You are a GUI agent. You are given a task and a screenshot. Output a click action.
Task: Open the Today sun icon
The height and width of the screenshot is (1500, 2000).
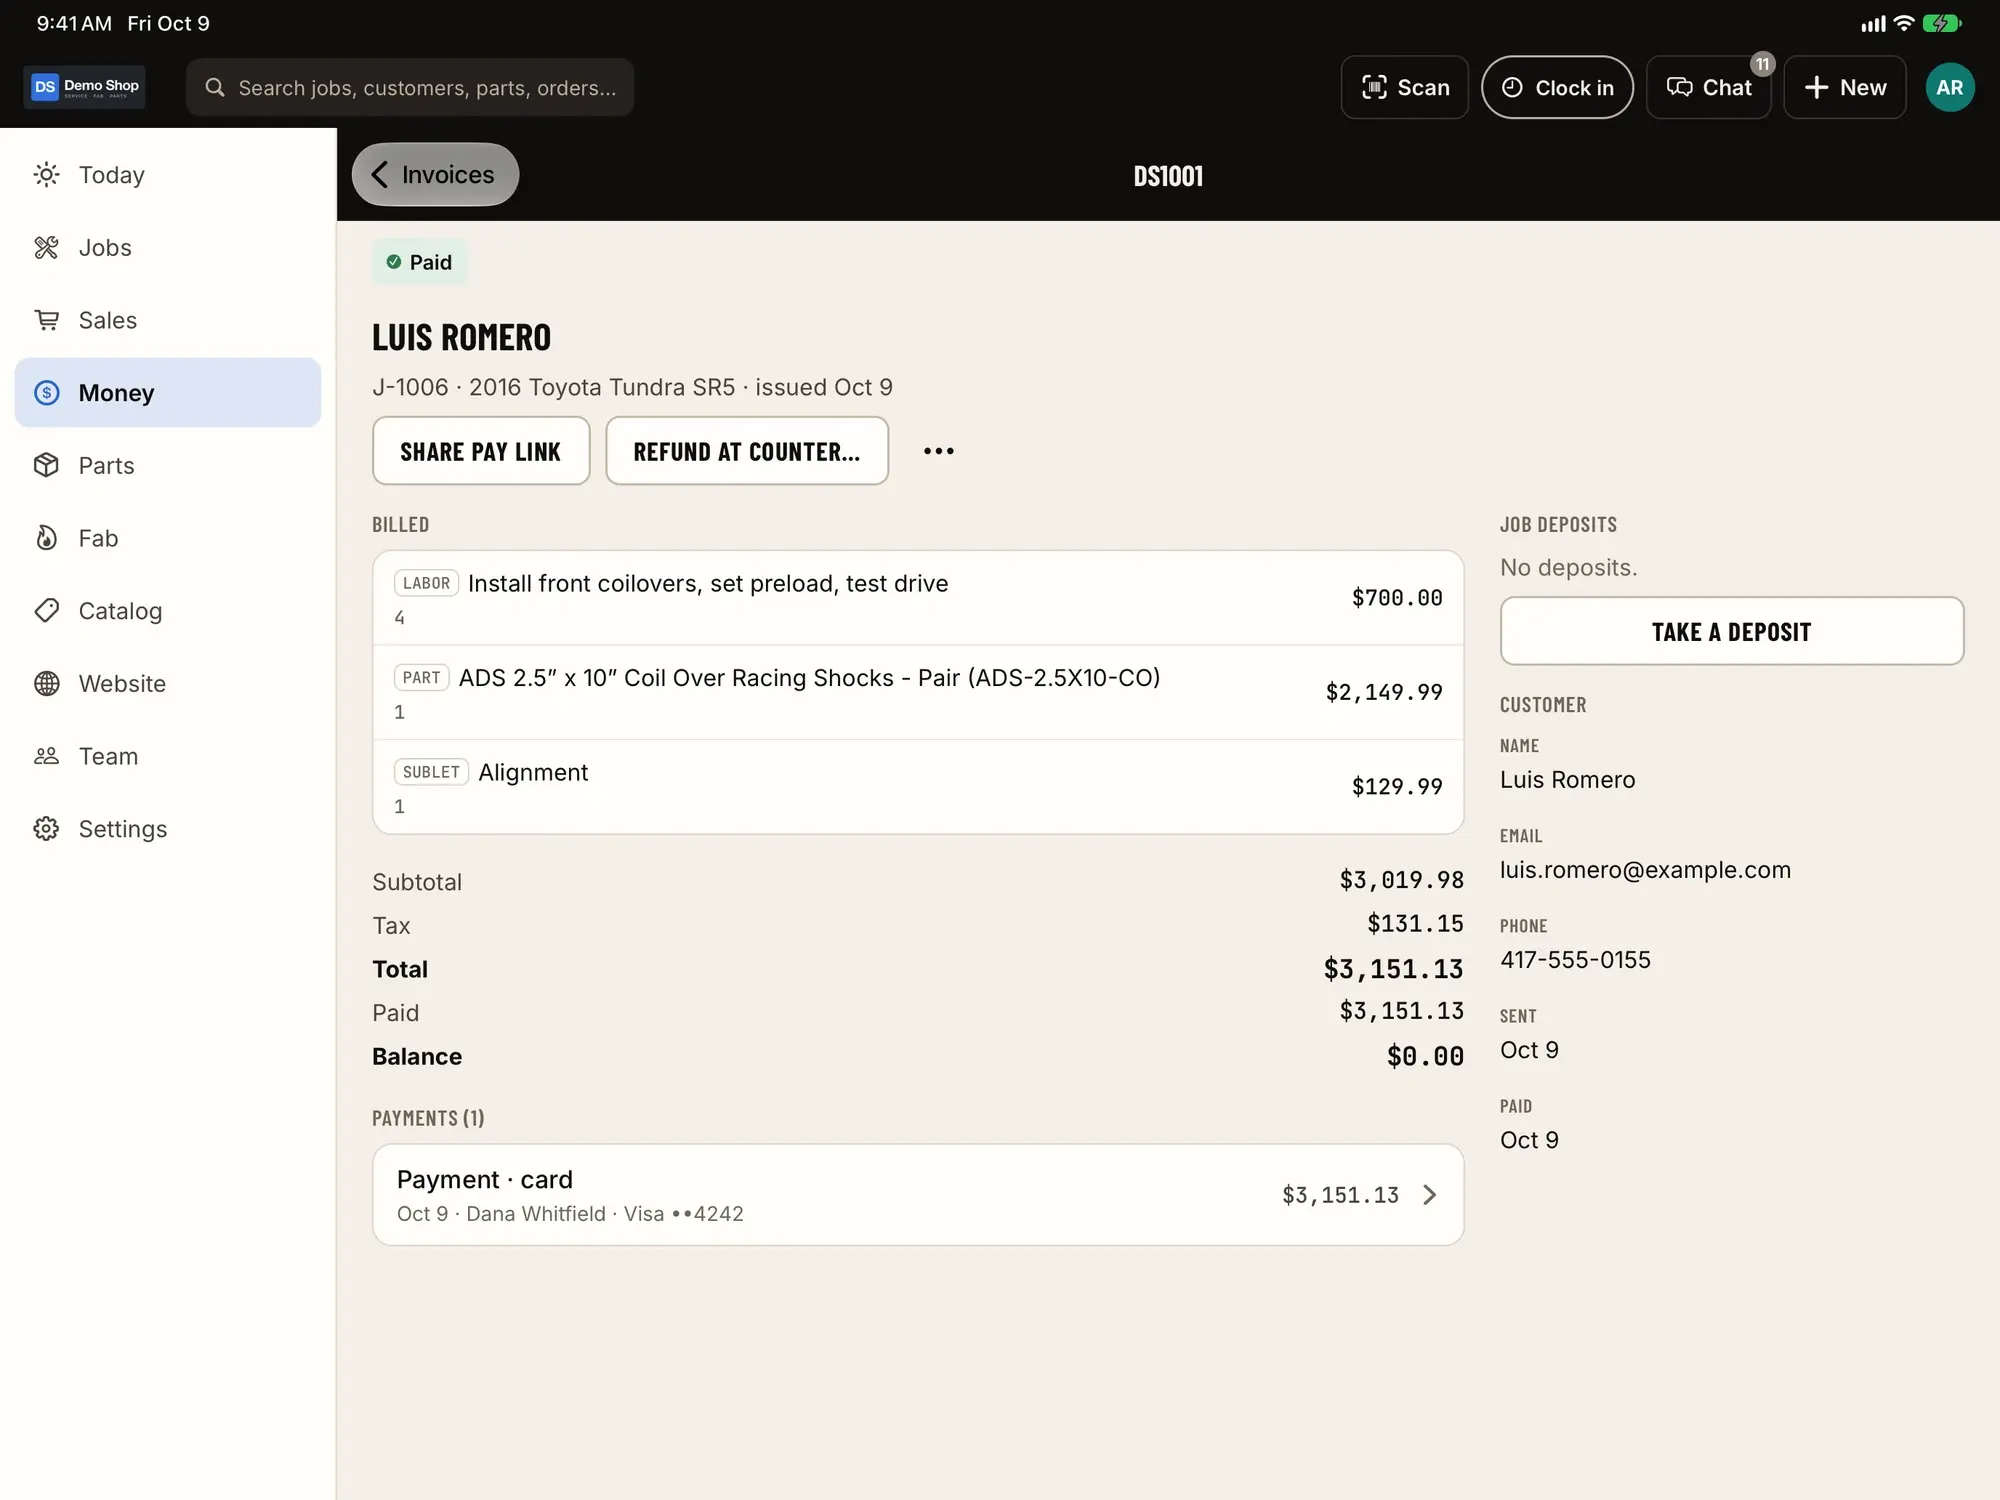[46, 175]
